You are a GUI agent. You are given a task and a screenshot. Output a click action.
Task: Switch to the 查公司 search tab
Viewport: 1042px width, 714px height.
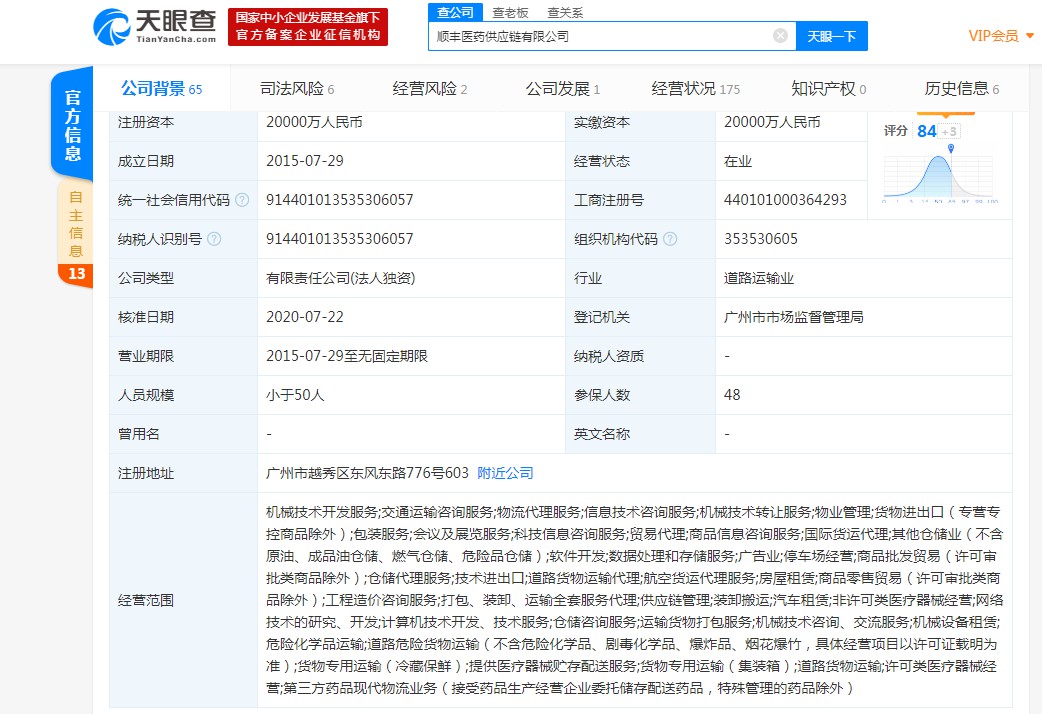coord(455,13)
